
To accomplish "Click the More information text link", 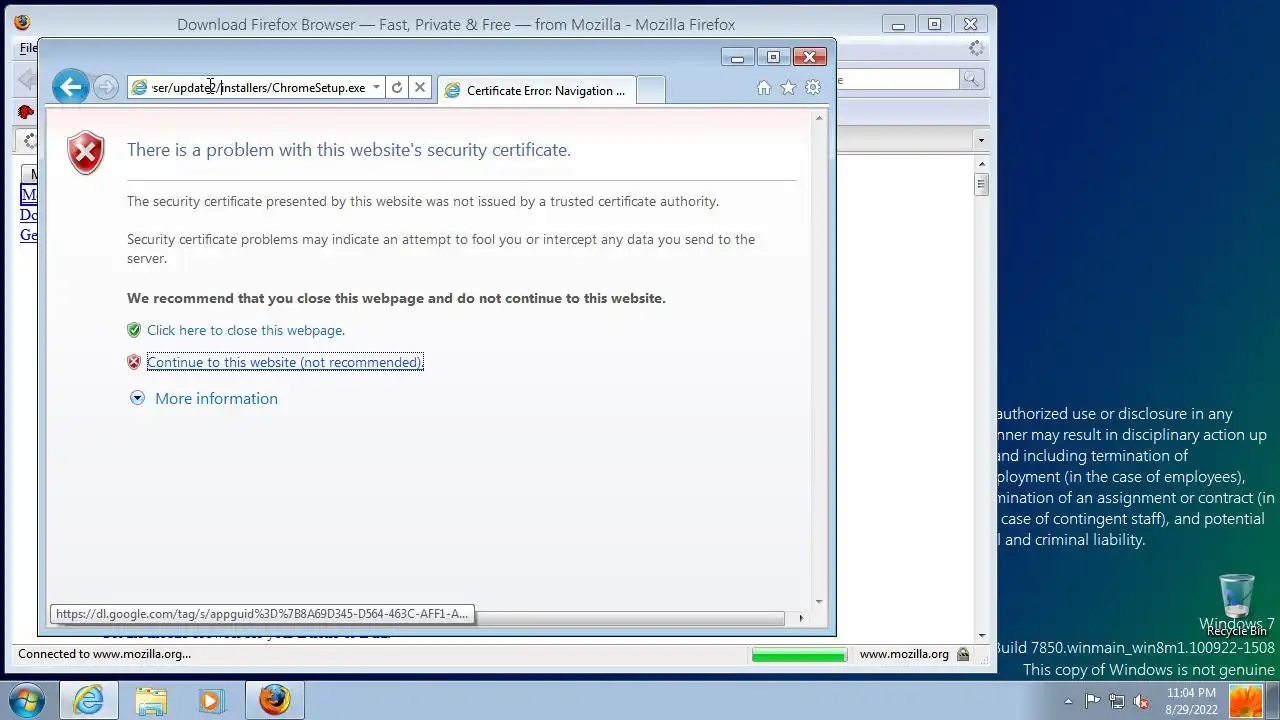I will point(216,398).
